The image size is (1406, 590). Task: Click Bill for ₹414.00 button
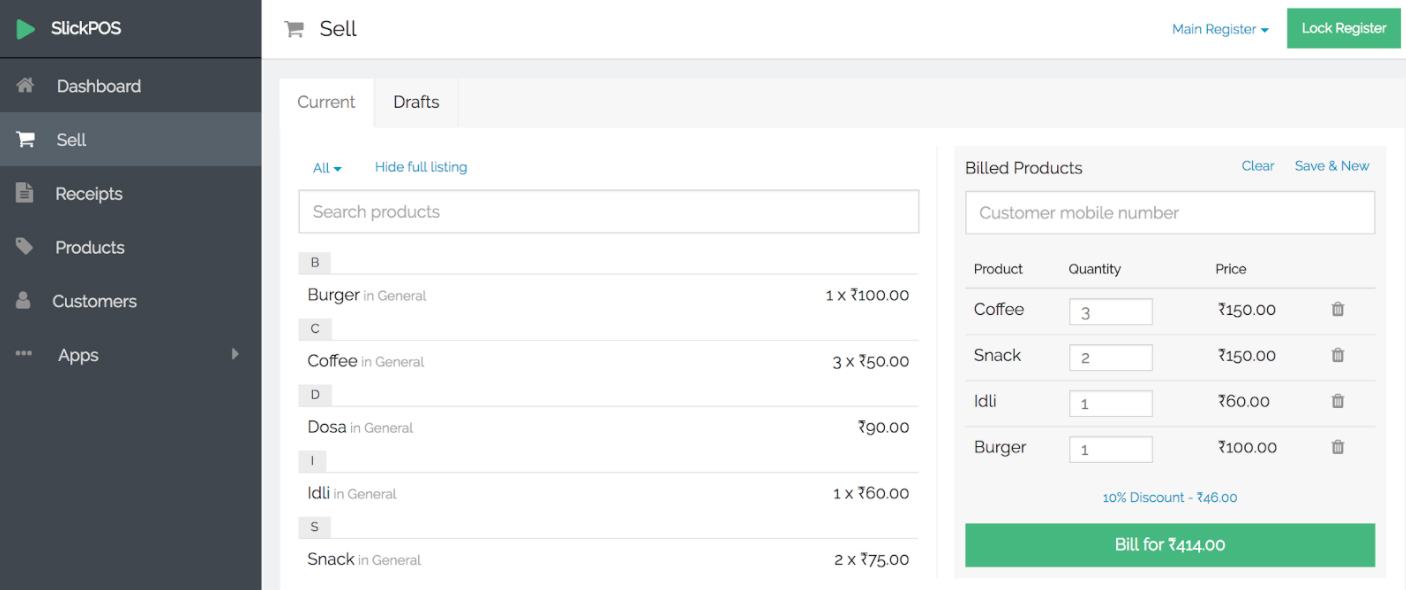click(x=1169, y=545)
